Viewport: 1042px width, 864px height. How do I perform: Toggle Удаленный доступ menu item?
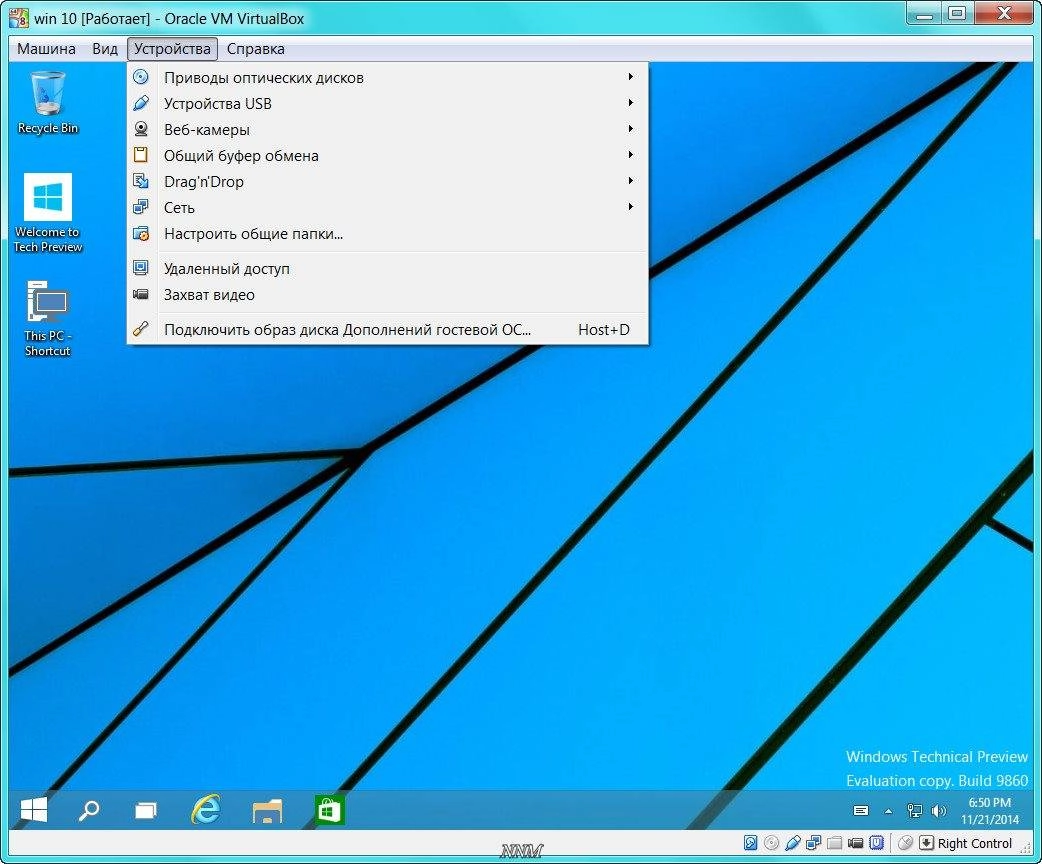click(x=387, y=268)
